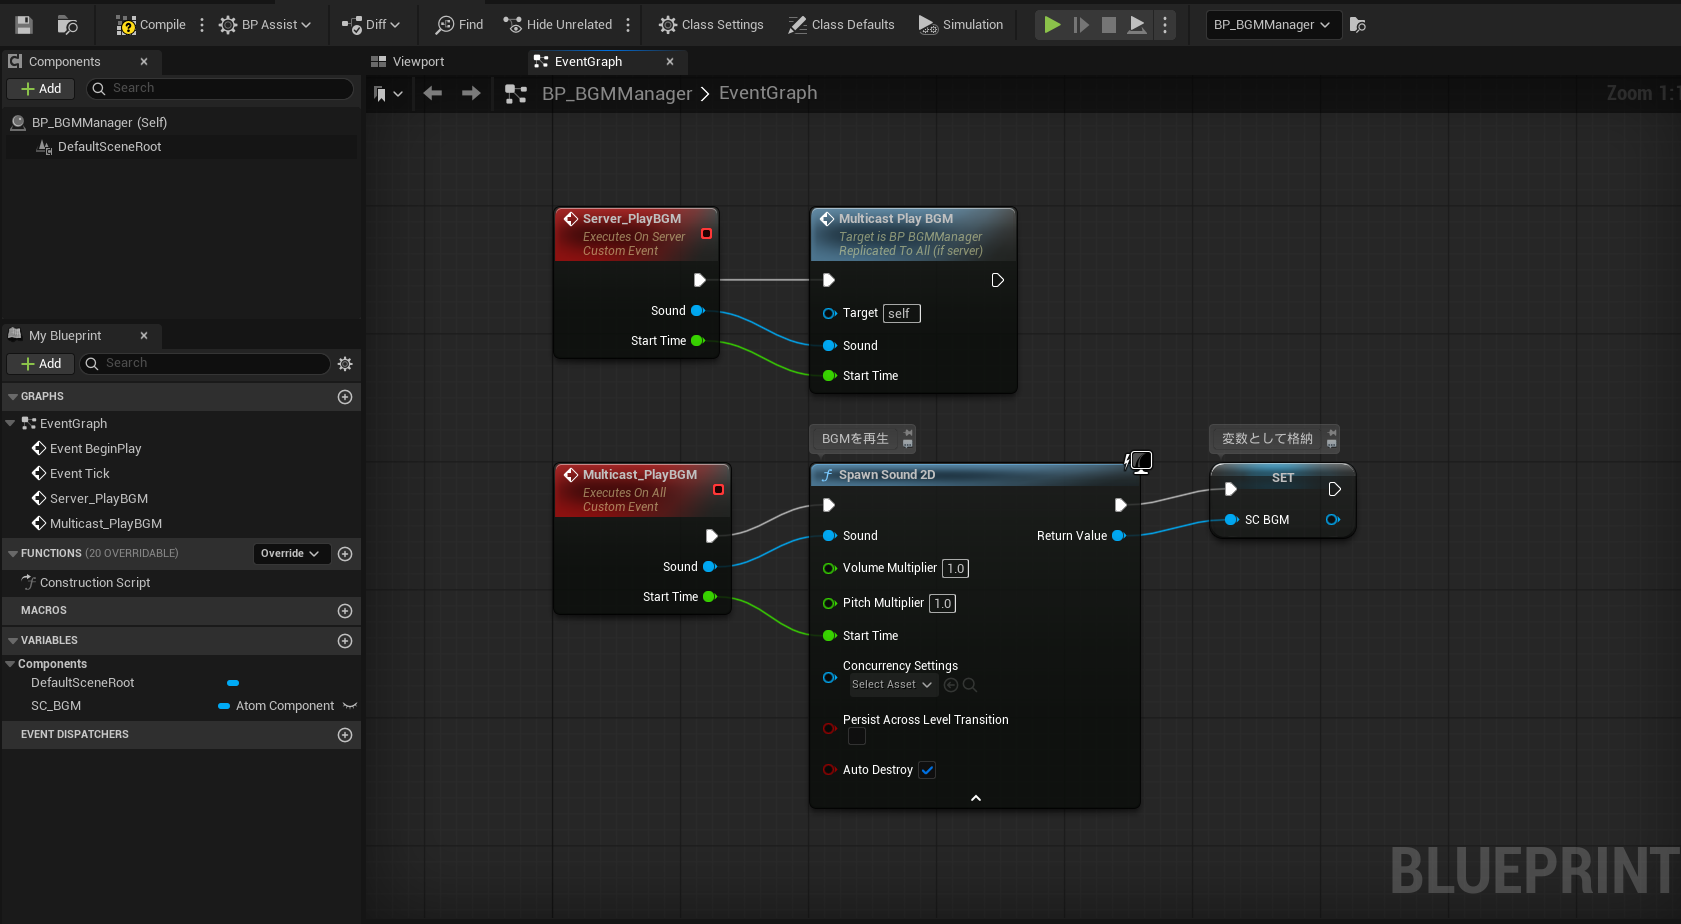The width and height of the screenshot is (1681, 924).
Task: Navigate forward in graph history
Action: 471,94
